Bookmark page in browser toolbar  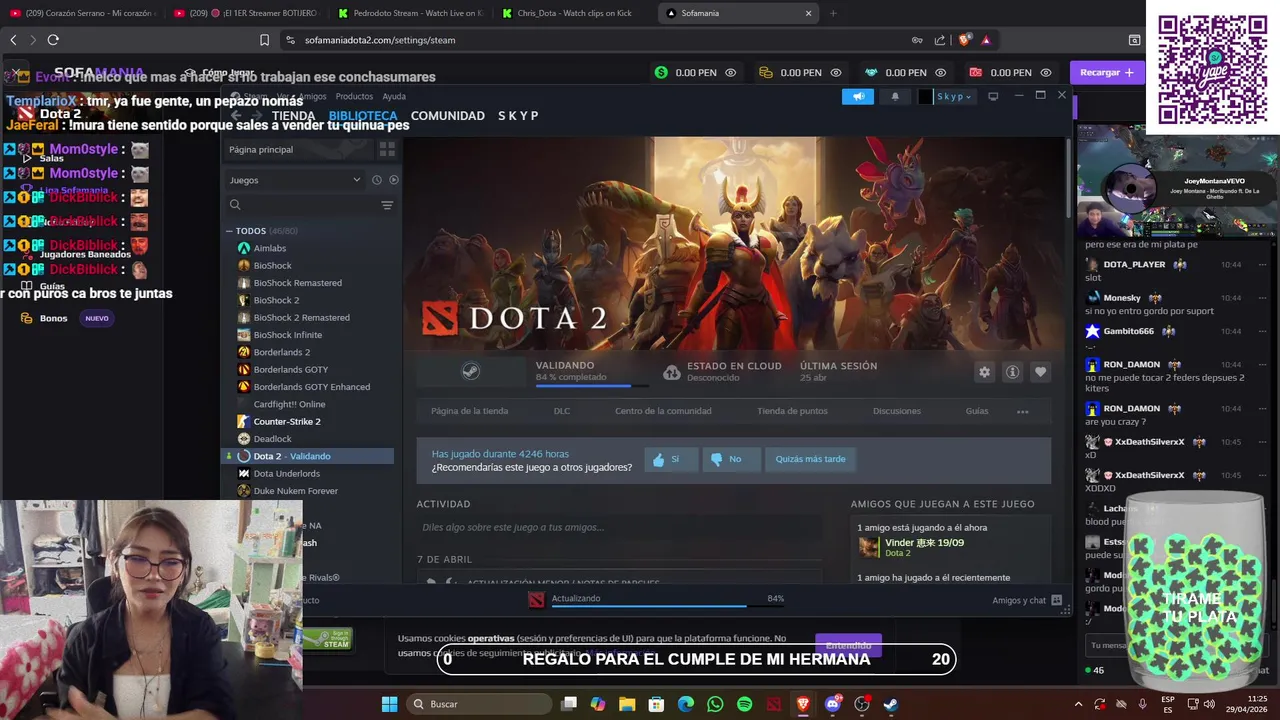point(264,40)
